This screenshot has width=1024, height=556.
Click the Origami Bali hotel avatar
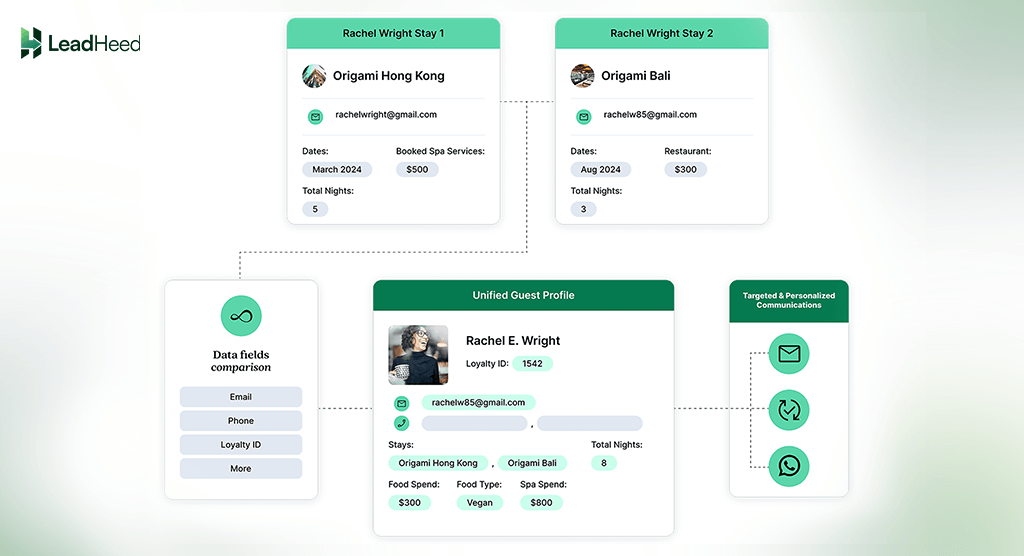point(583,76)
